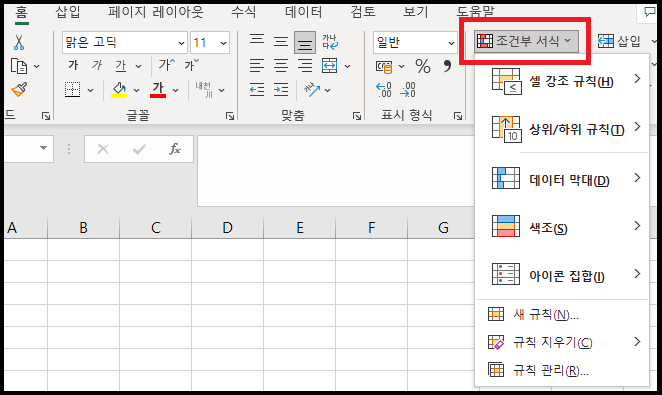Click the Insert Function fx button
Image resolution: width=662 pixels, height=395 pixels.
(175, 149)
